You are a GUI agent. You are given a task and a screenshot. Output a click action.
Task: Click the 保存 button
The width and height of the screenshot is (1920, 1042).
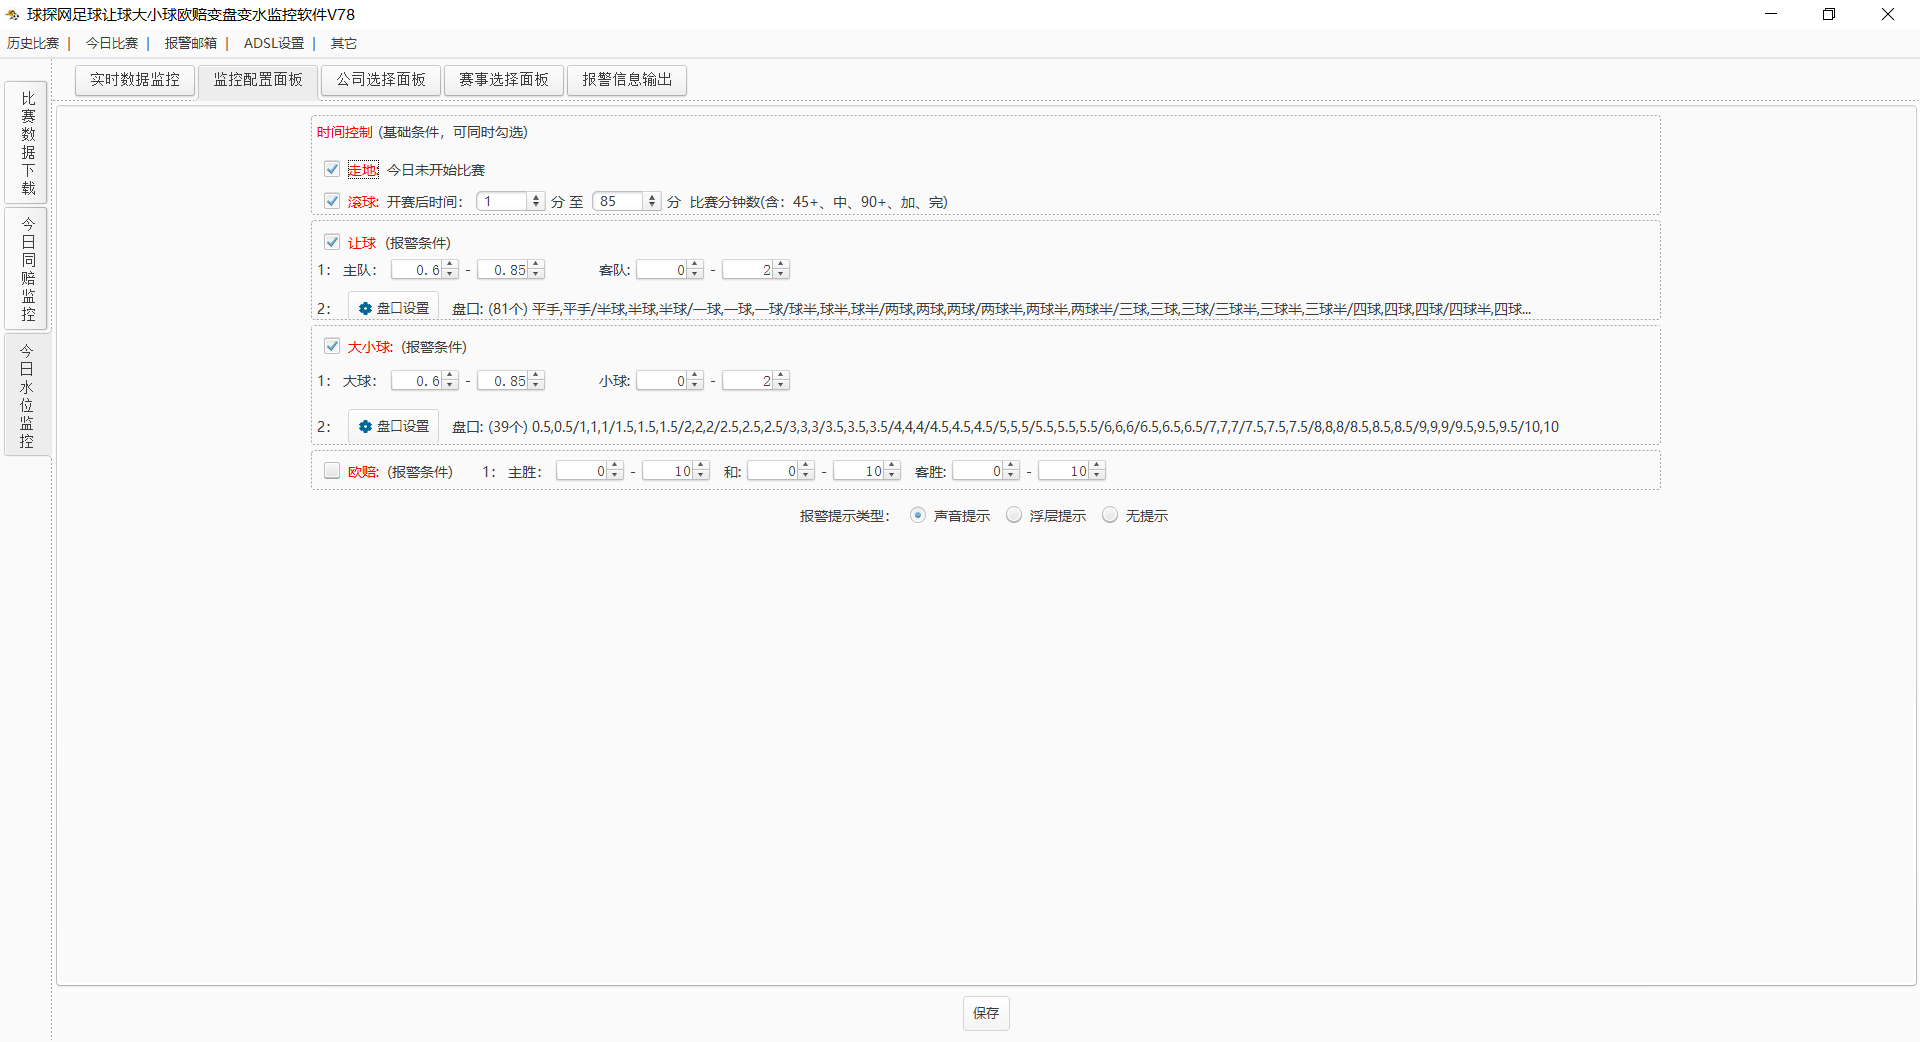click(986, 1013)
